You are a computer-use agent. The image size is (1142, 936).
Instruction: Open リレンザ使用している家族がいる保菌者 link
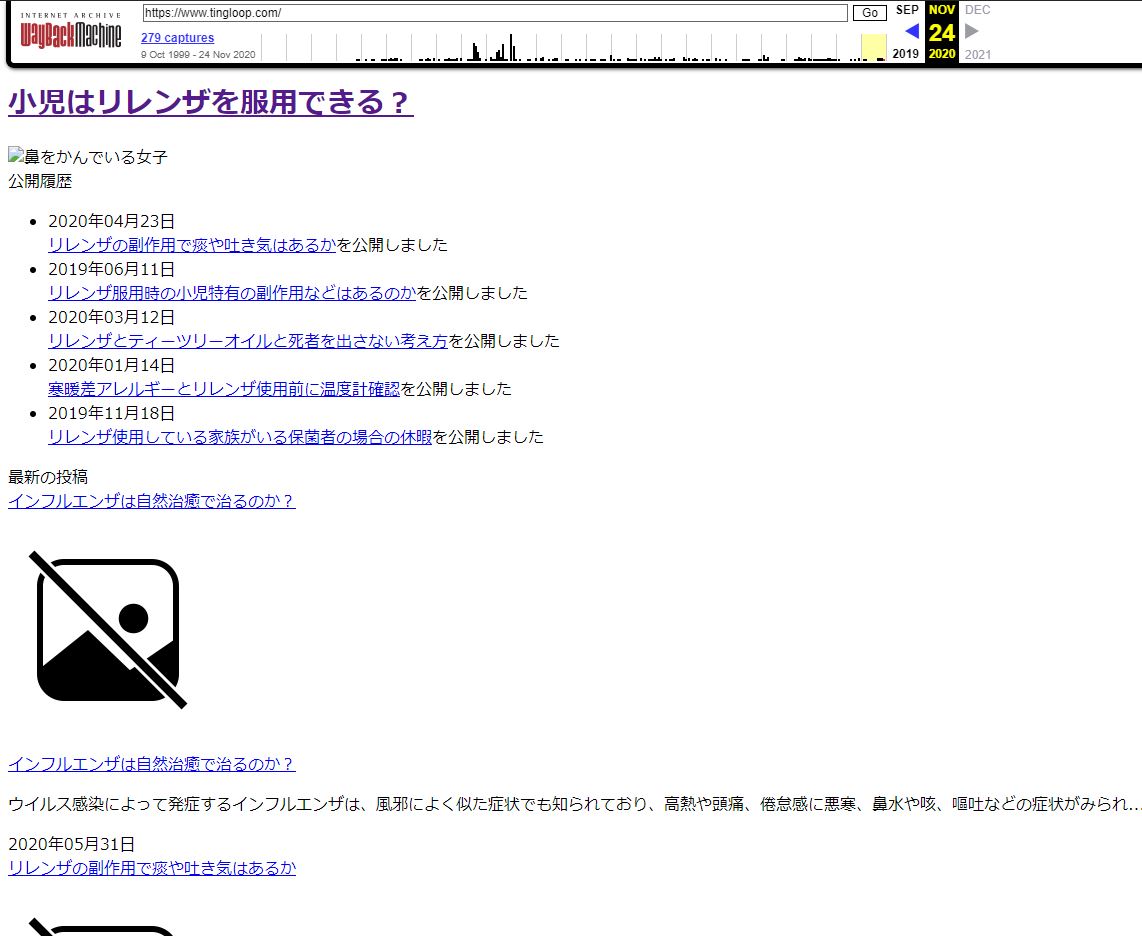(240, 437)
